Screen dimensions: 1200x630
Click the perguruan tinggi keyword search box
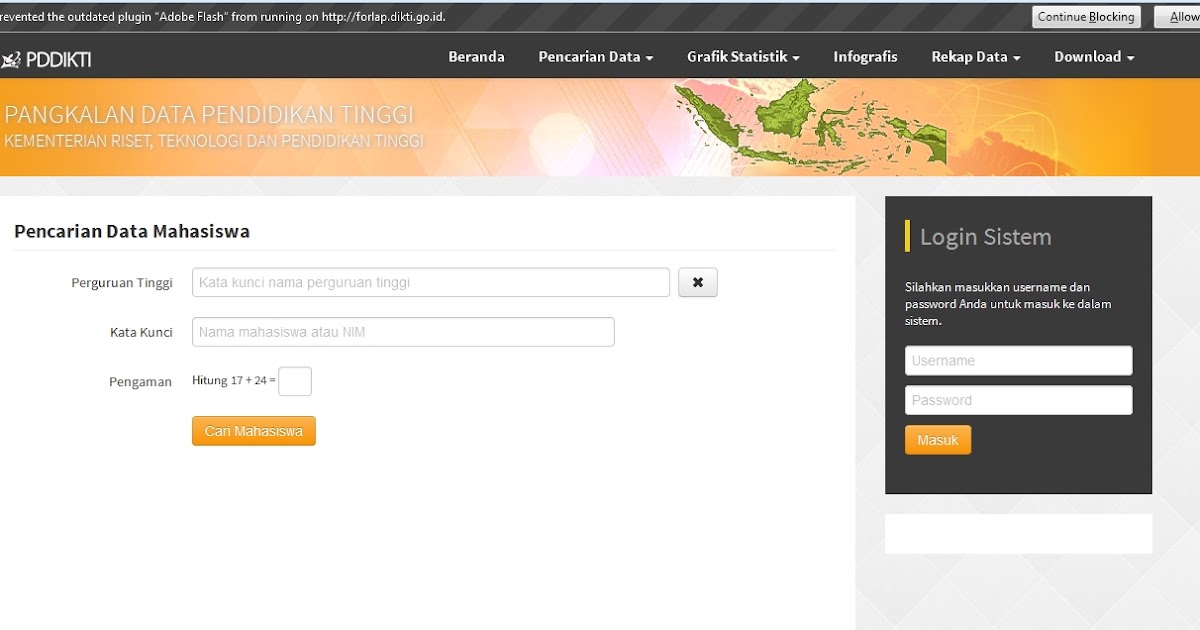point(430,282)
